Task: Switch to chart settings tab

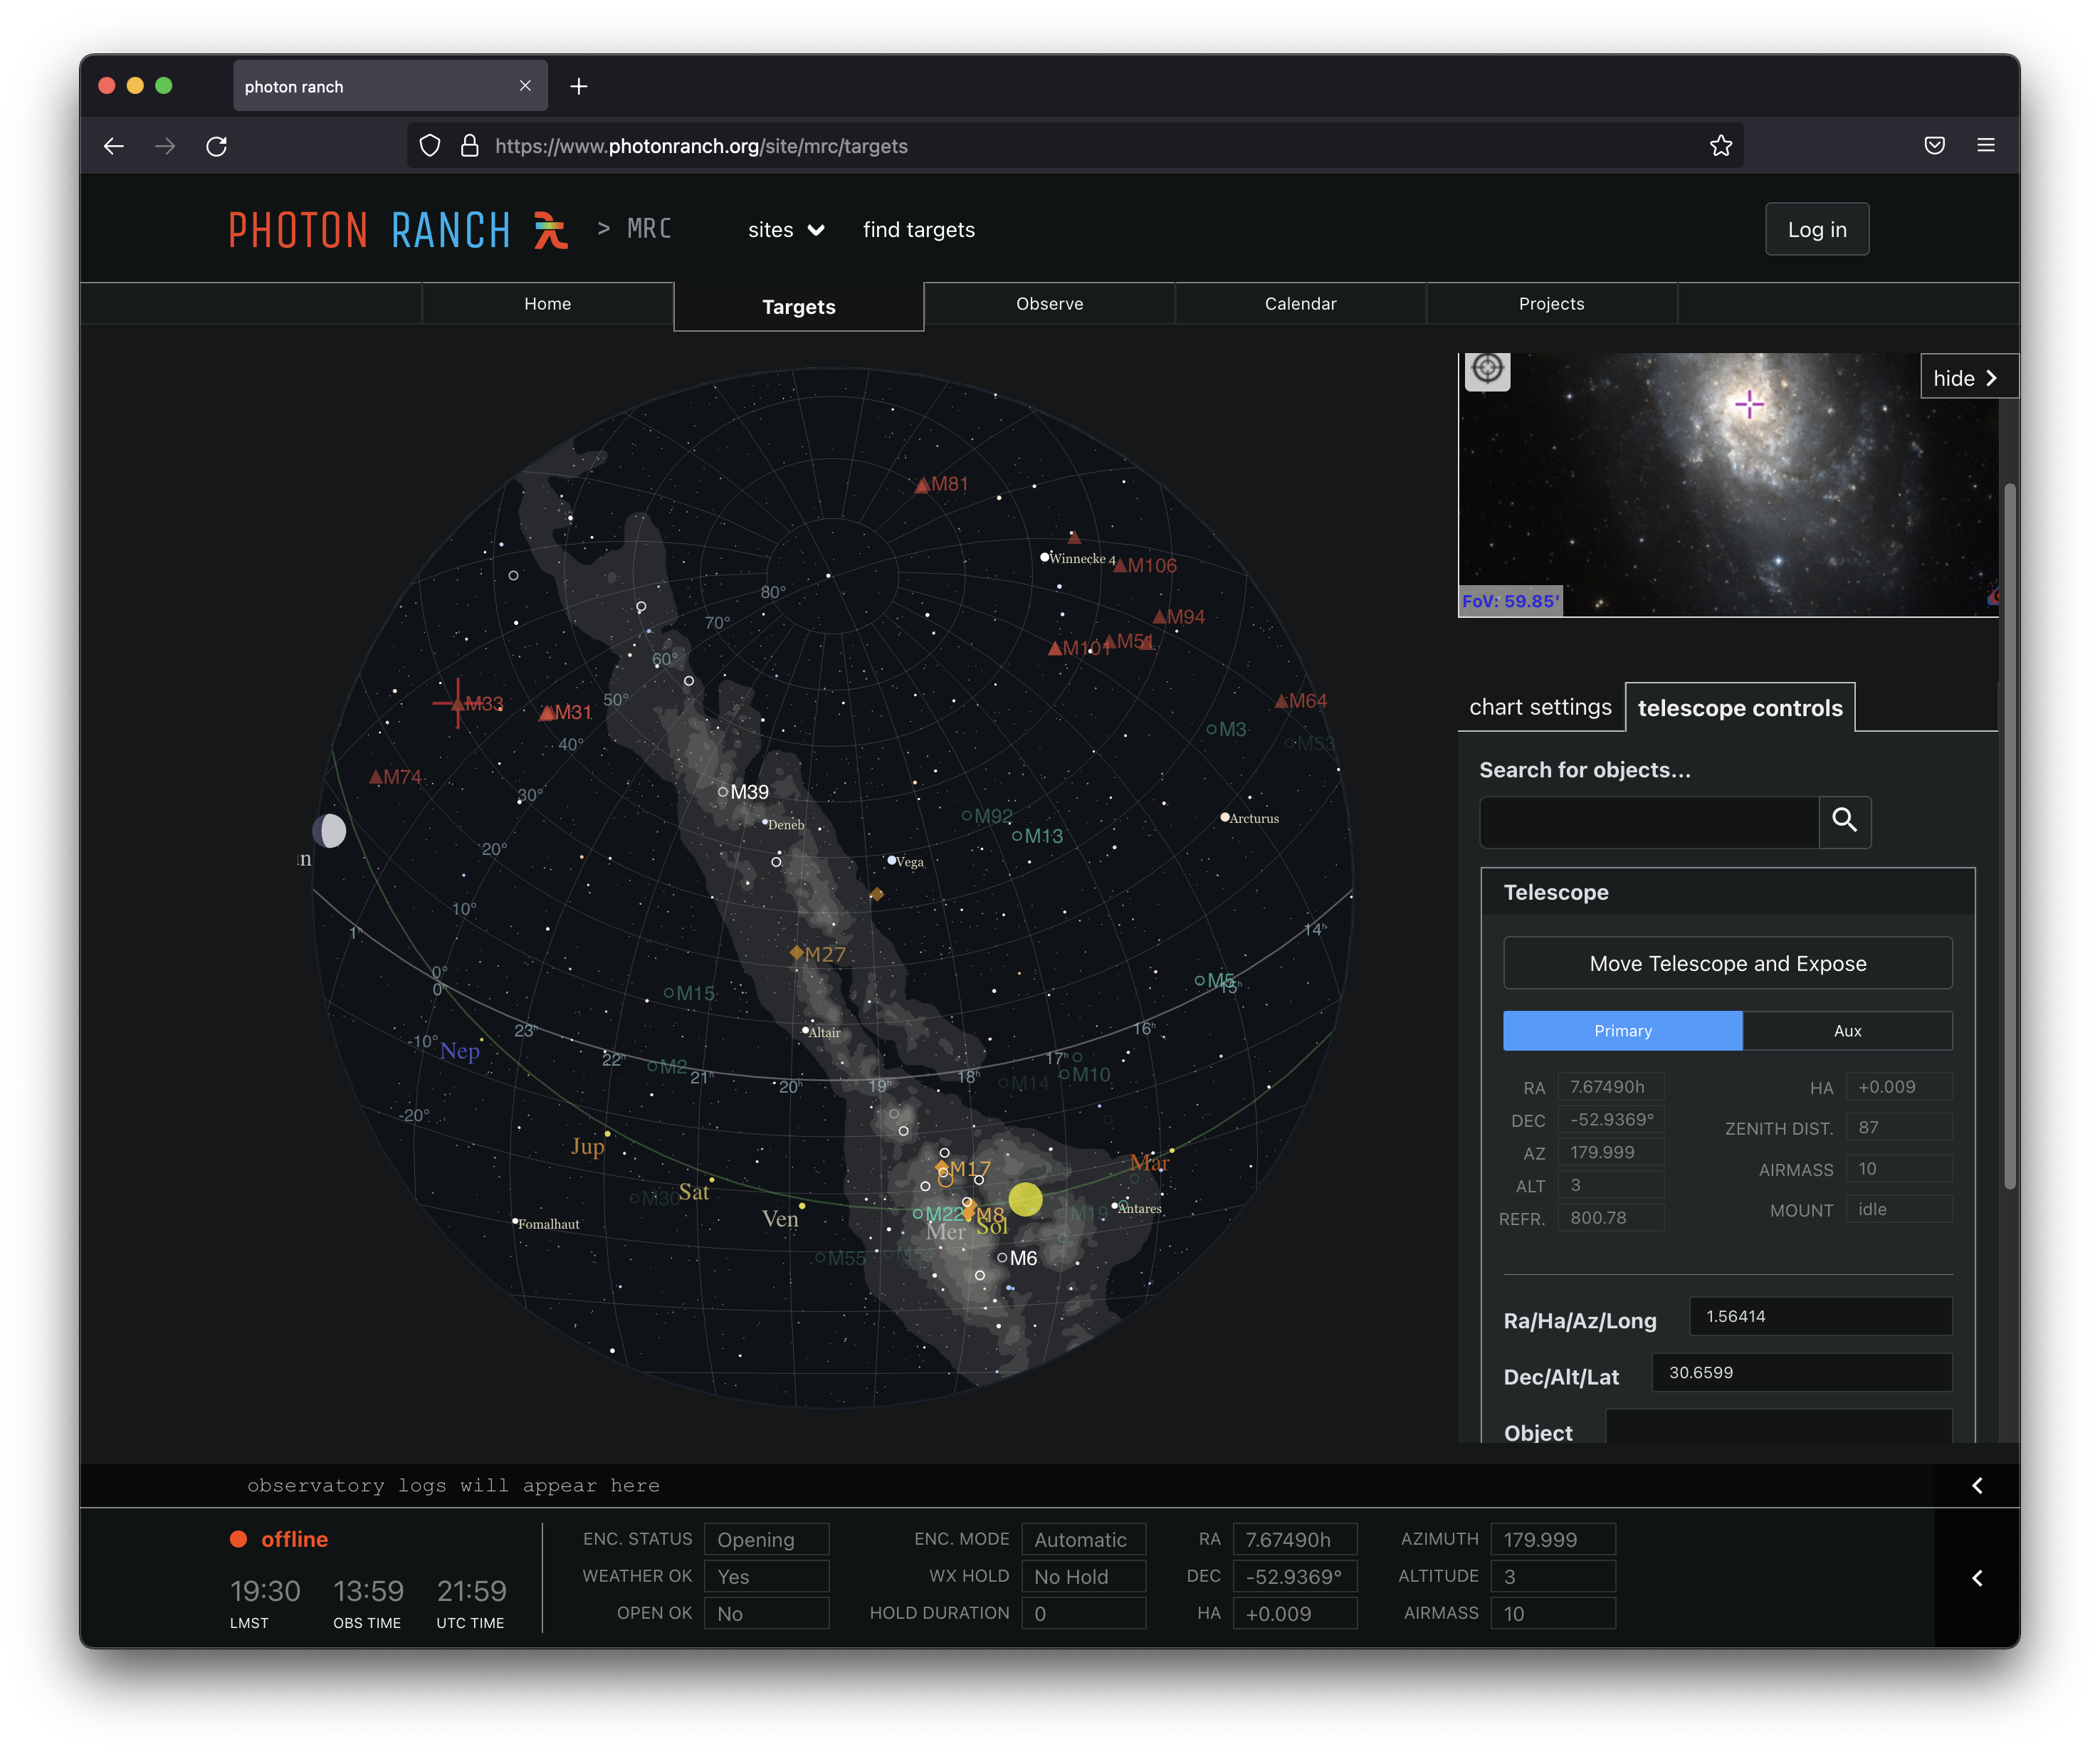Action: point(1540,707)
